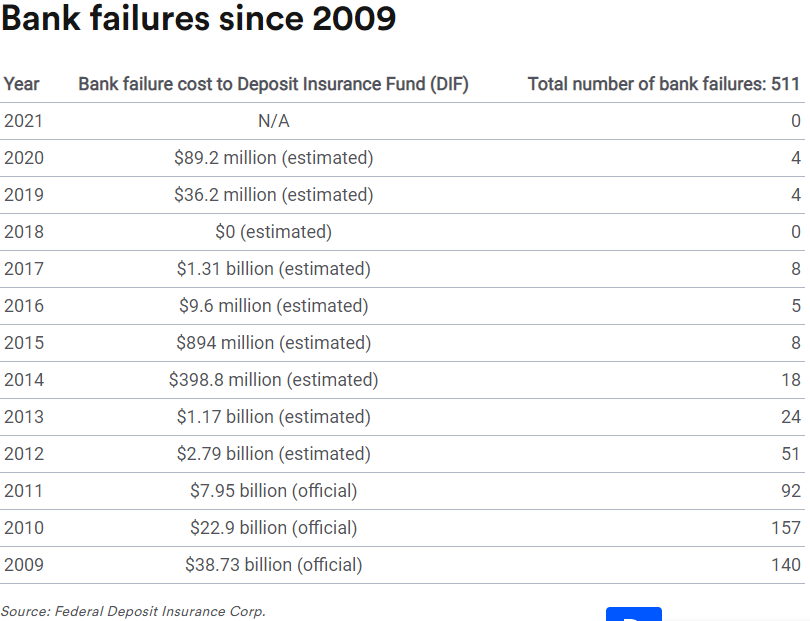810x621 pixels.
Task: Select the 2014 failures count 18
Action: [x=791, y=380]
